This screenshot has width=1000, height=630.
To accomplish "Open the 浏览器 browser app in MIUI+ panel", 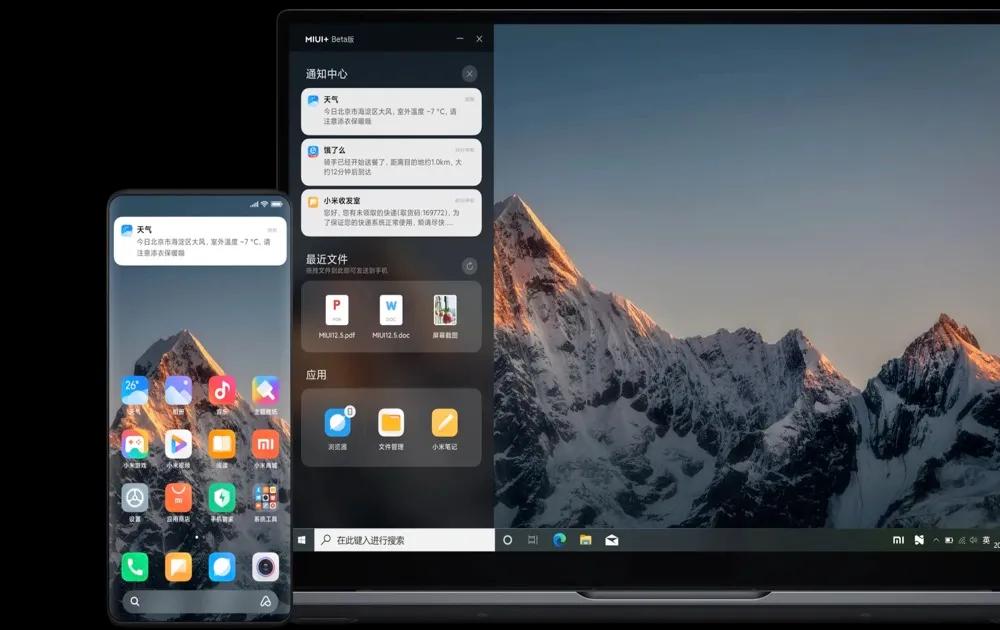I will (337, 422).
